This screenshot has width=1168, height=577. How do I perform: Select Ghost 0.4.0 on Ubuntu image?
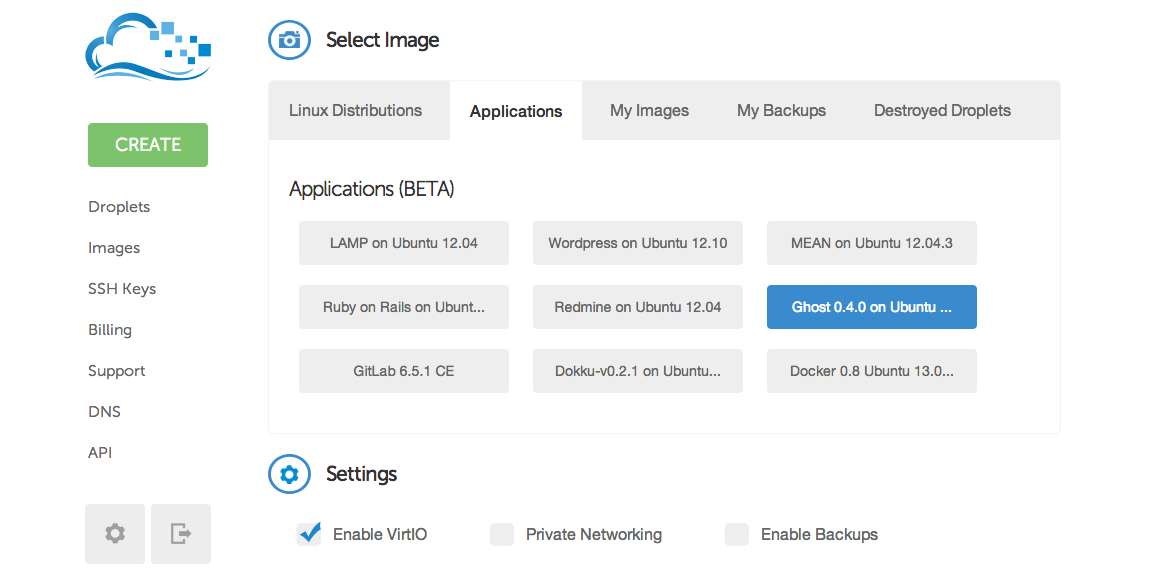tap(872, 307)
